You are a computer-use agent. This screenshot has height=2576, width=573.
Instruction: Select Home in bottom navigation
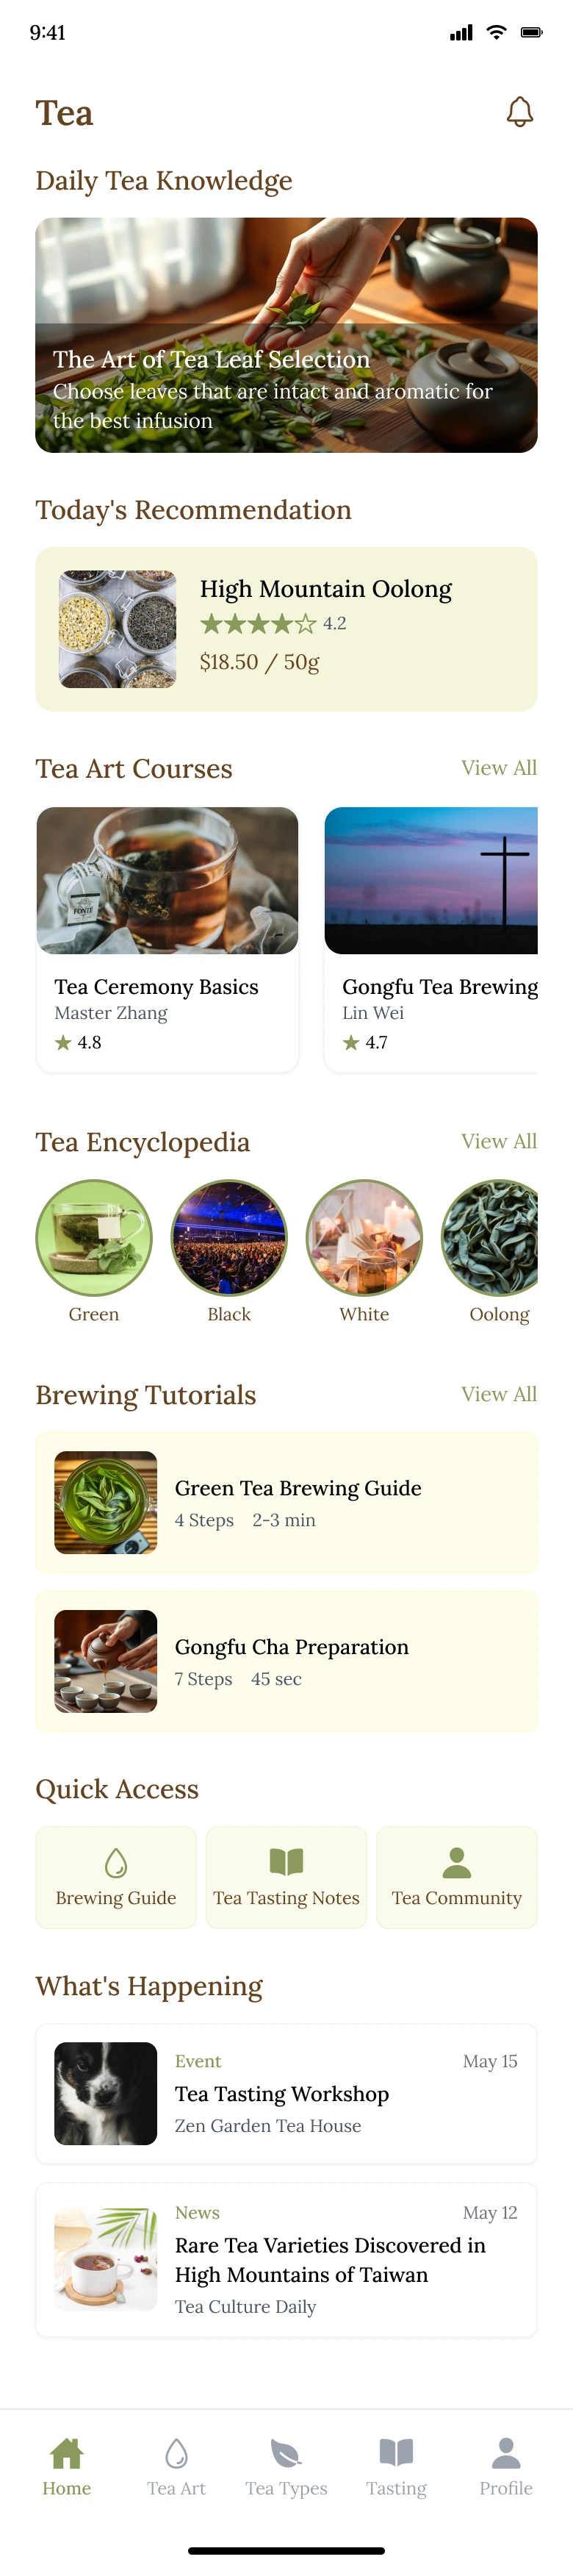[x=67, y=2466]
